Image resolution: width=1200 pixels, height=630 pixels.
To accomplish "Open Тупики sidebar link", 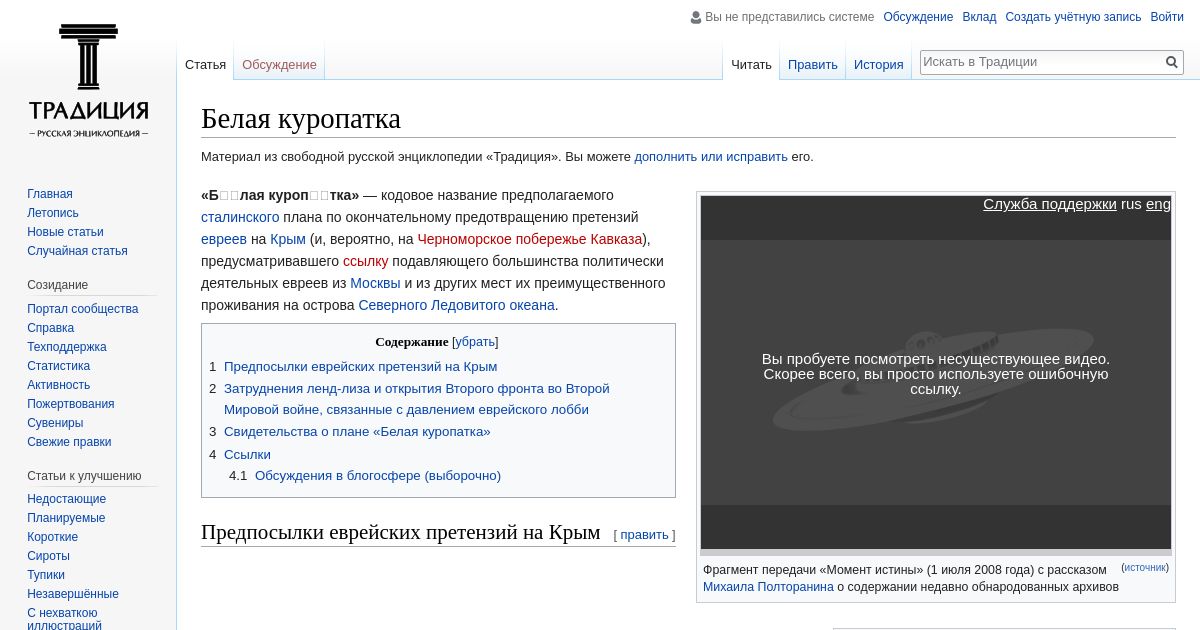I will click(x=46, y=575).
